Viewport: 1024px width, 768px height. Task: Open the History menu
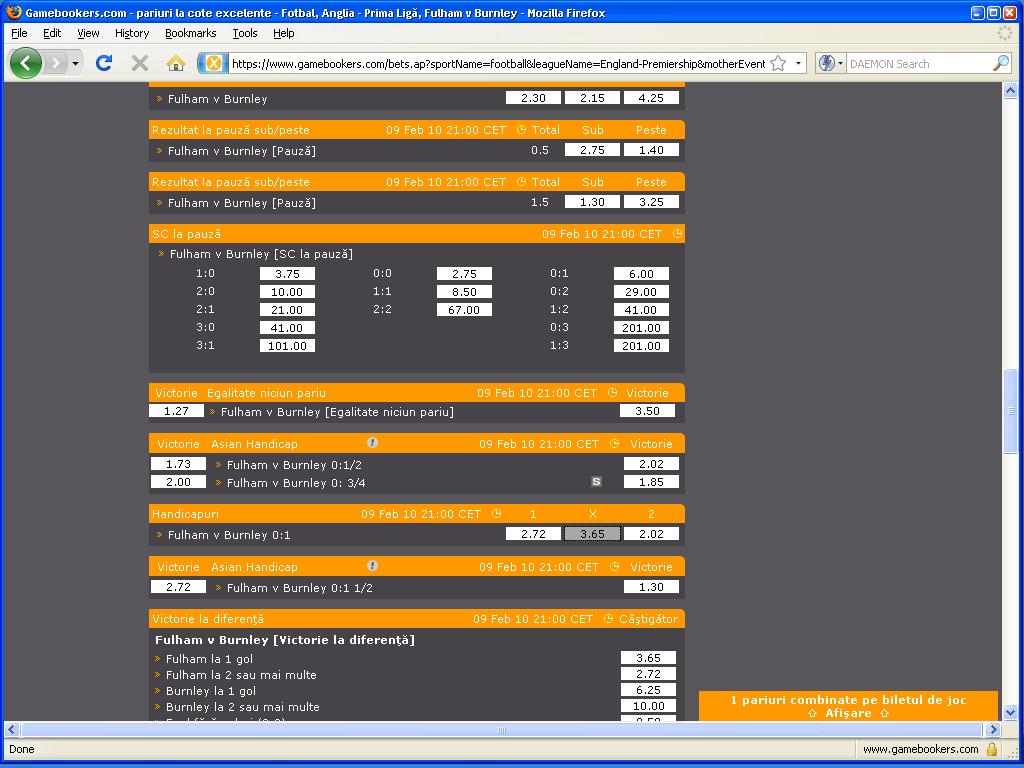point(132,33)
